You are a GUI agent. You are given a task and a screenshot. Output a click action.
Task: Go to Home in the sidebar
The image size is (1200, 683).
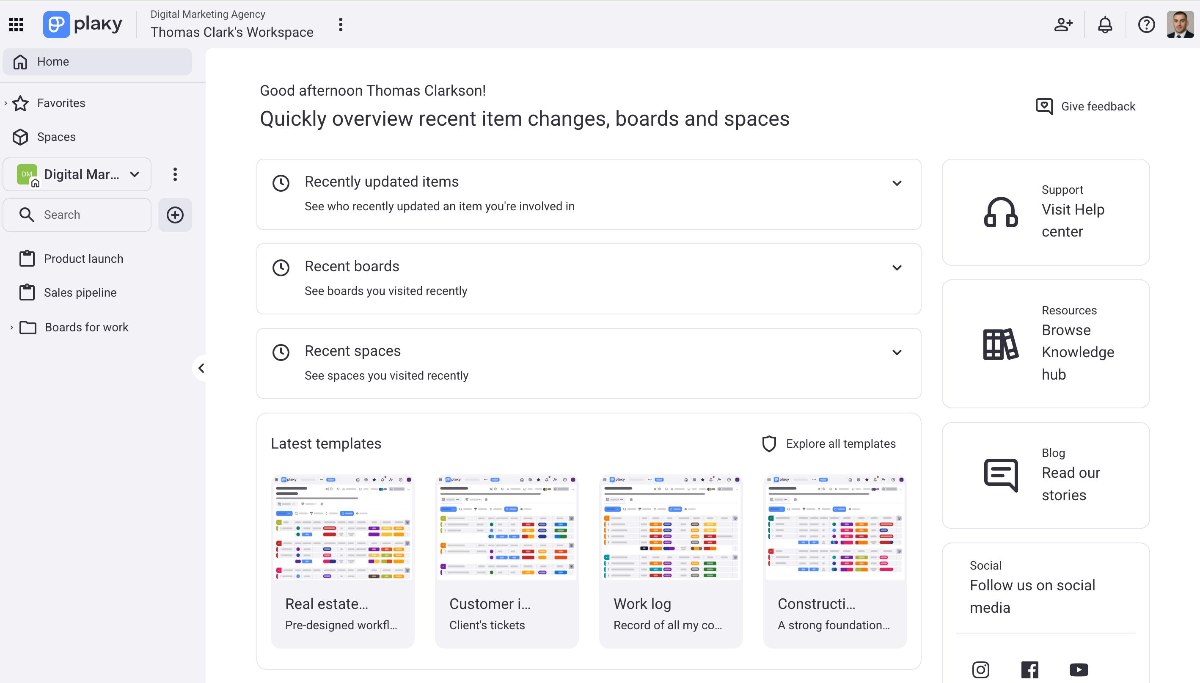pyautogui.click(x=53, y=62)
